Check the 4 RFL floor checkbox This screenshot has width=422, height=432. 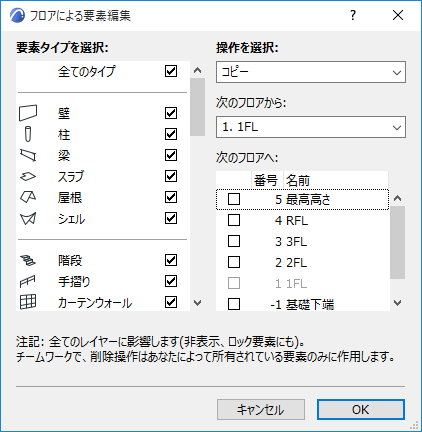click(x=234, y=220)
